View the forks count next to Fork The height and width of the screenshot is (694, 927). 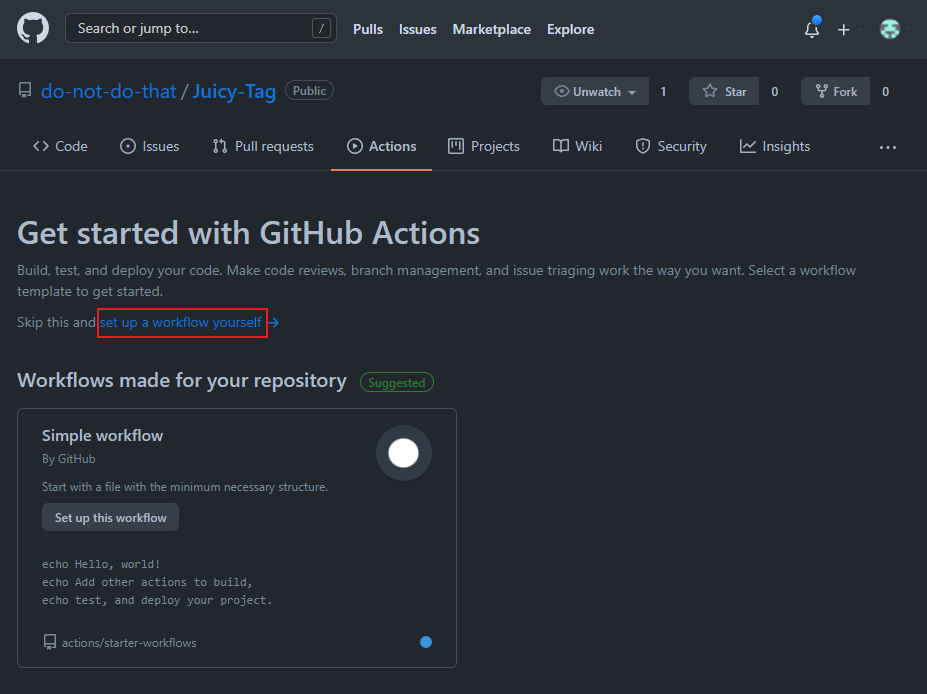pos(885,92)
